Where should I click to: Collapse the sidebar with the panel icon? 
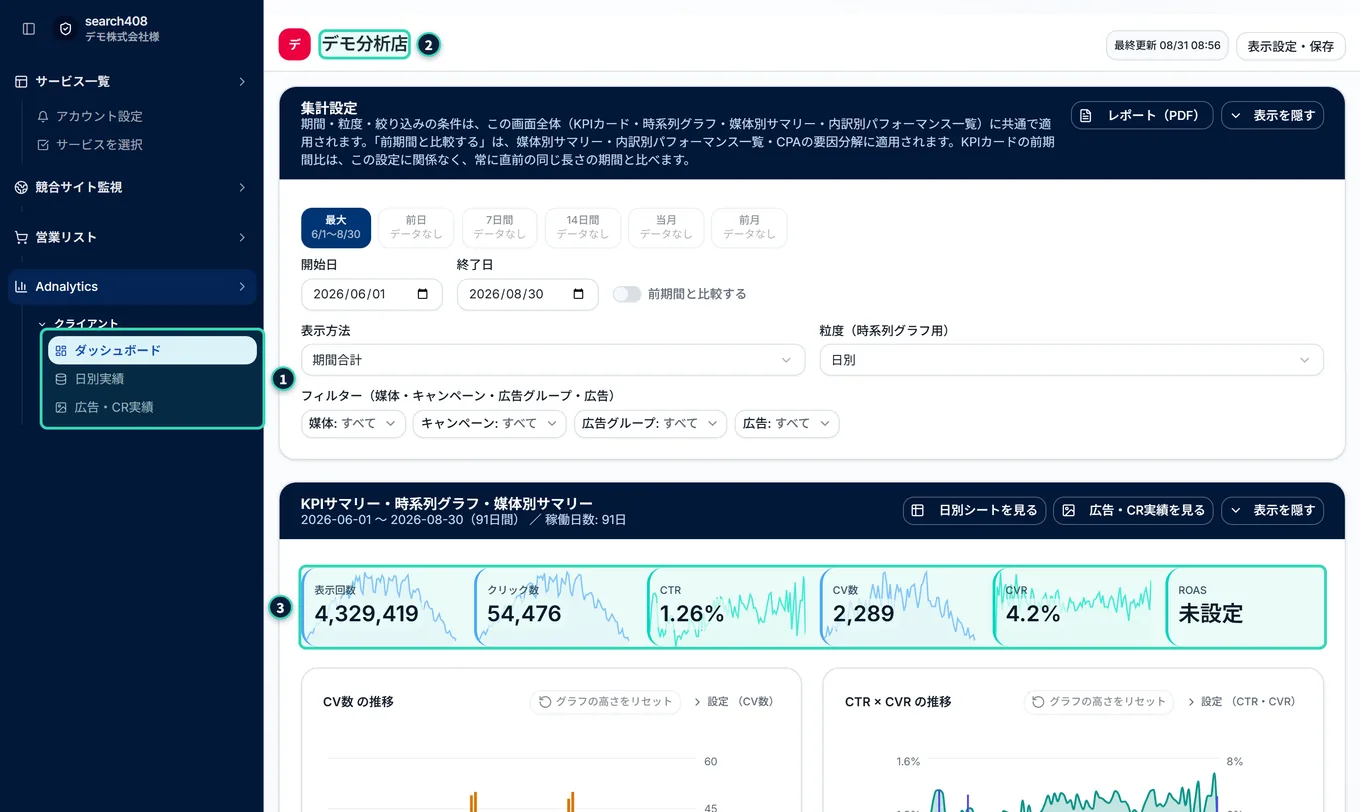pyautogui.click(x=28, y=29)
